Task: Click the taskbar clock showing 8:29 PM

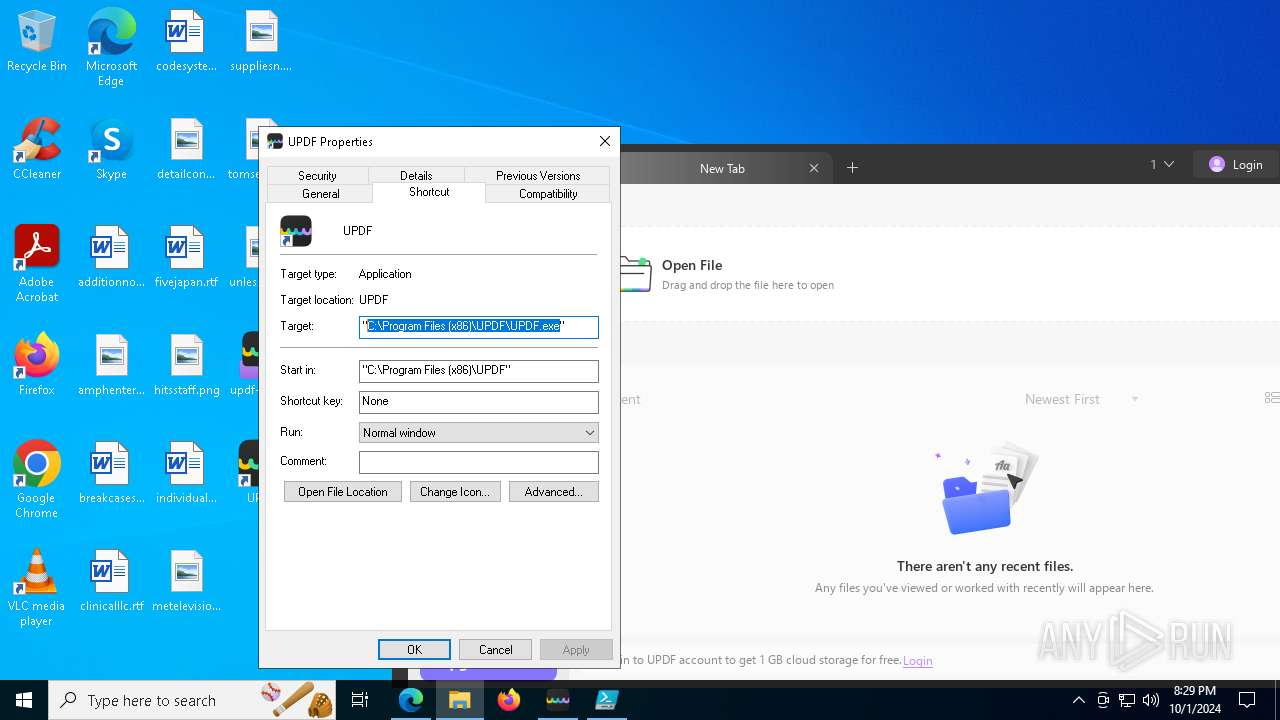Action: point(1194,700)
